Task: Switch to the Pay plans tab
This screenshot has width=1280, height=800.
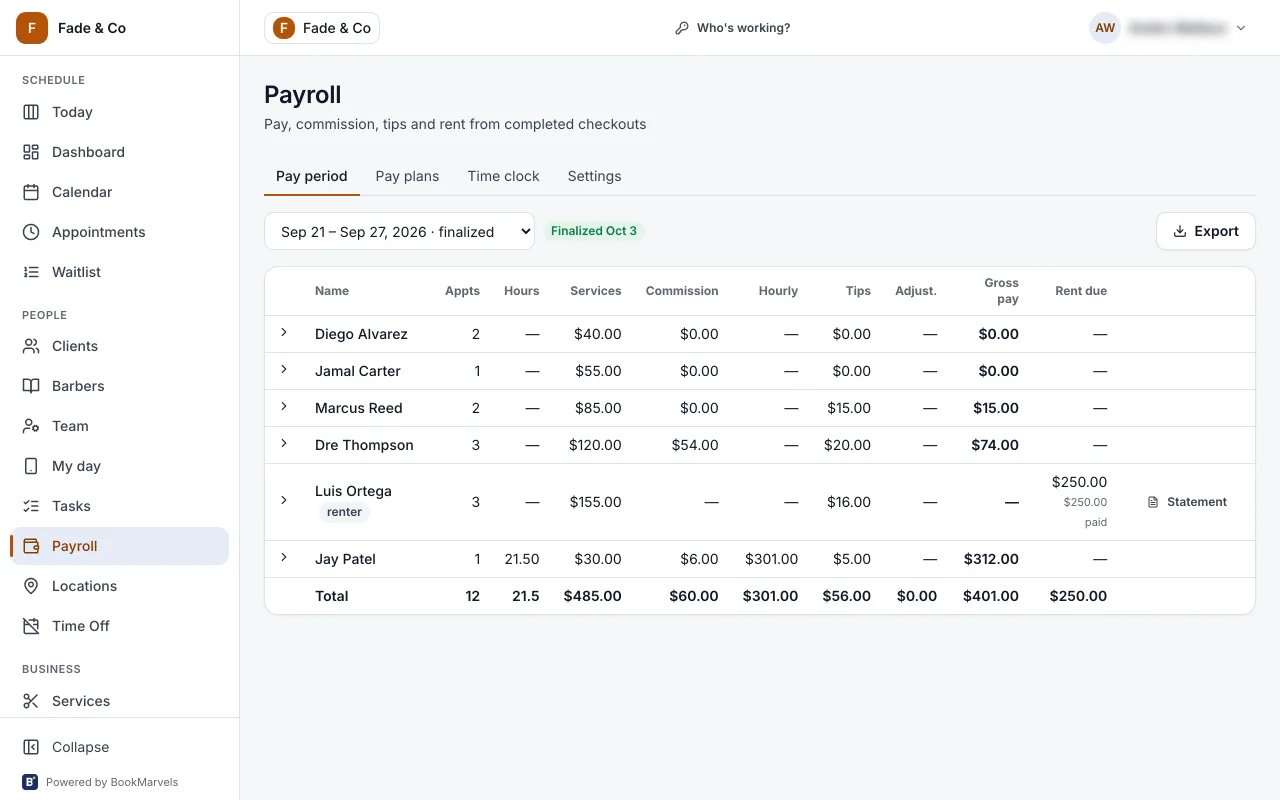Action: [x=407, y=176]
